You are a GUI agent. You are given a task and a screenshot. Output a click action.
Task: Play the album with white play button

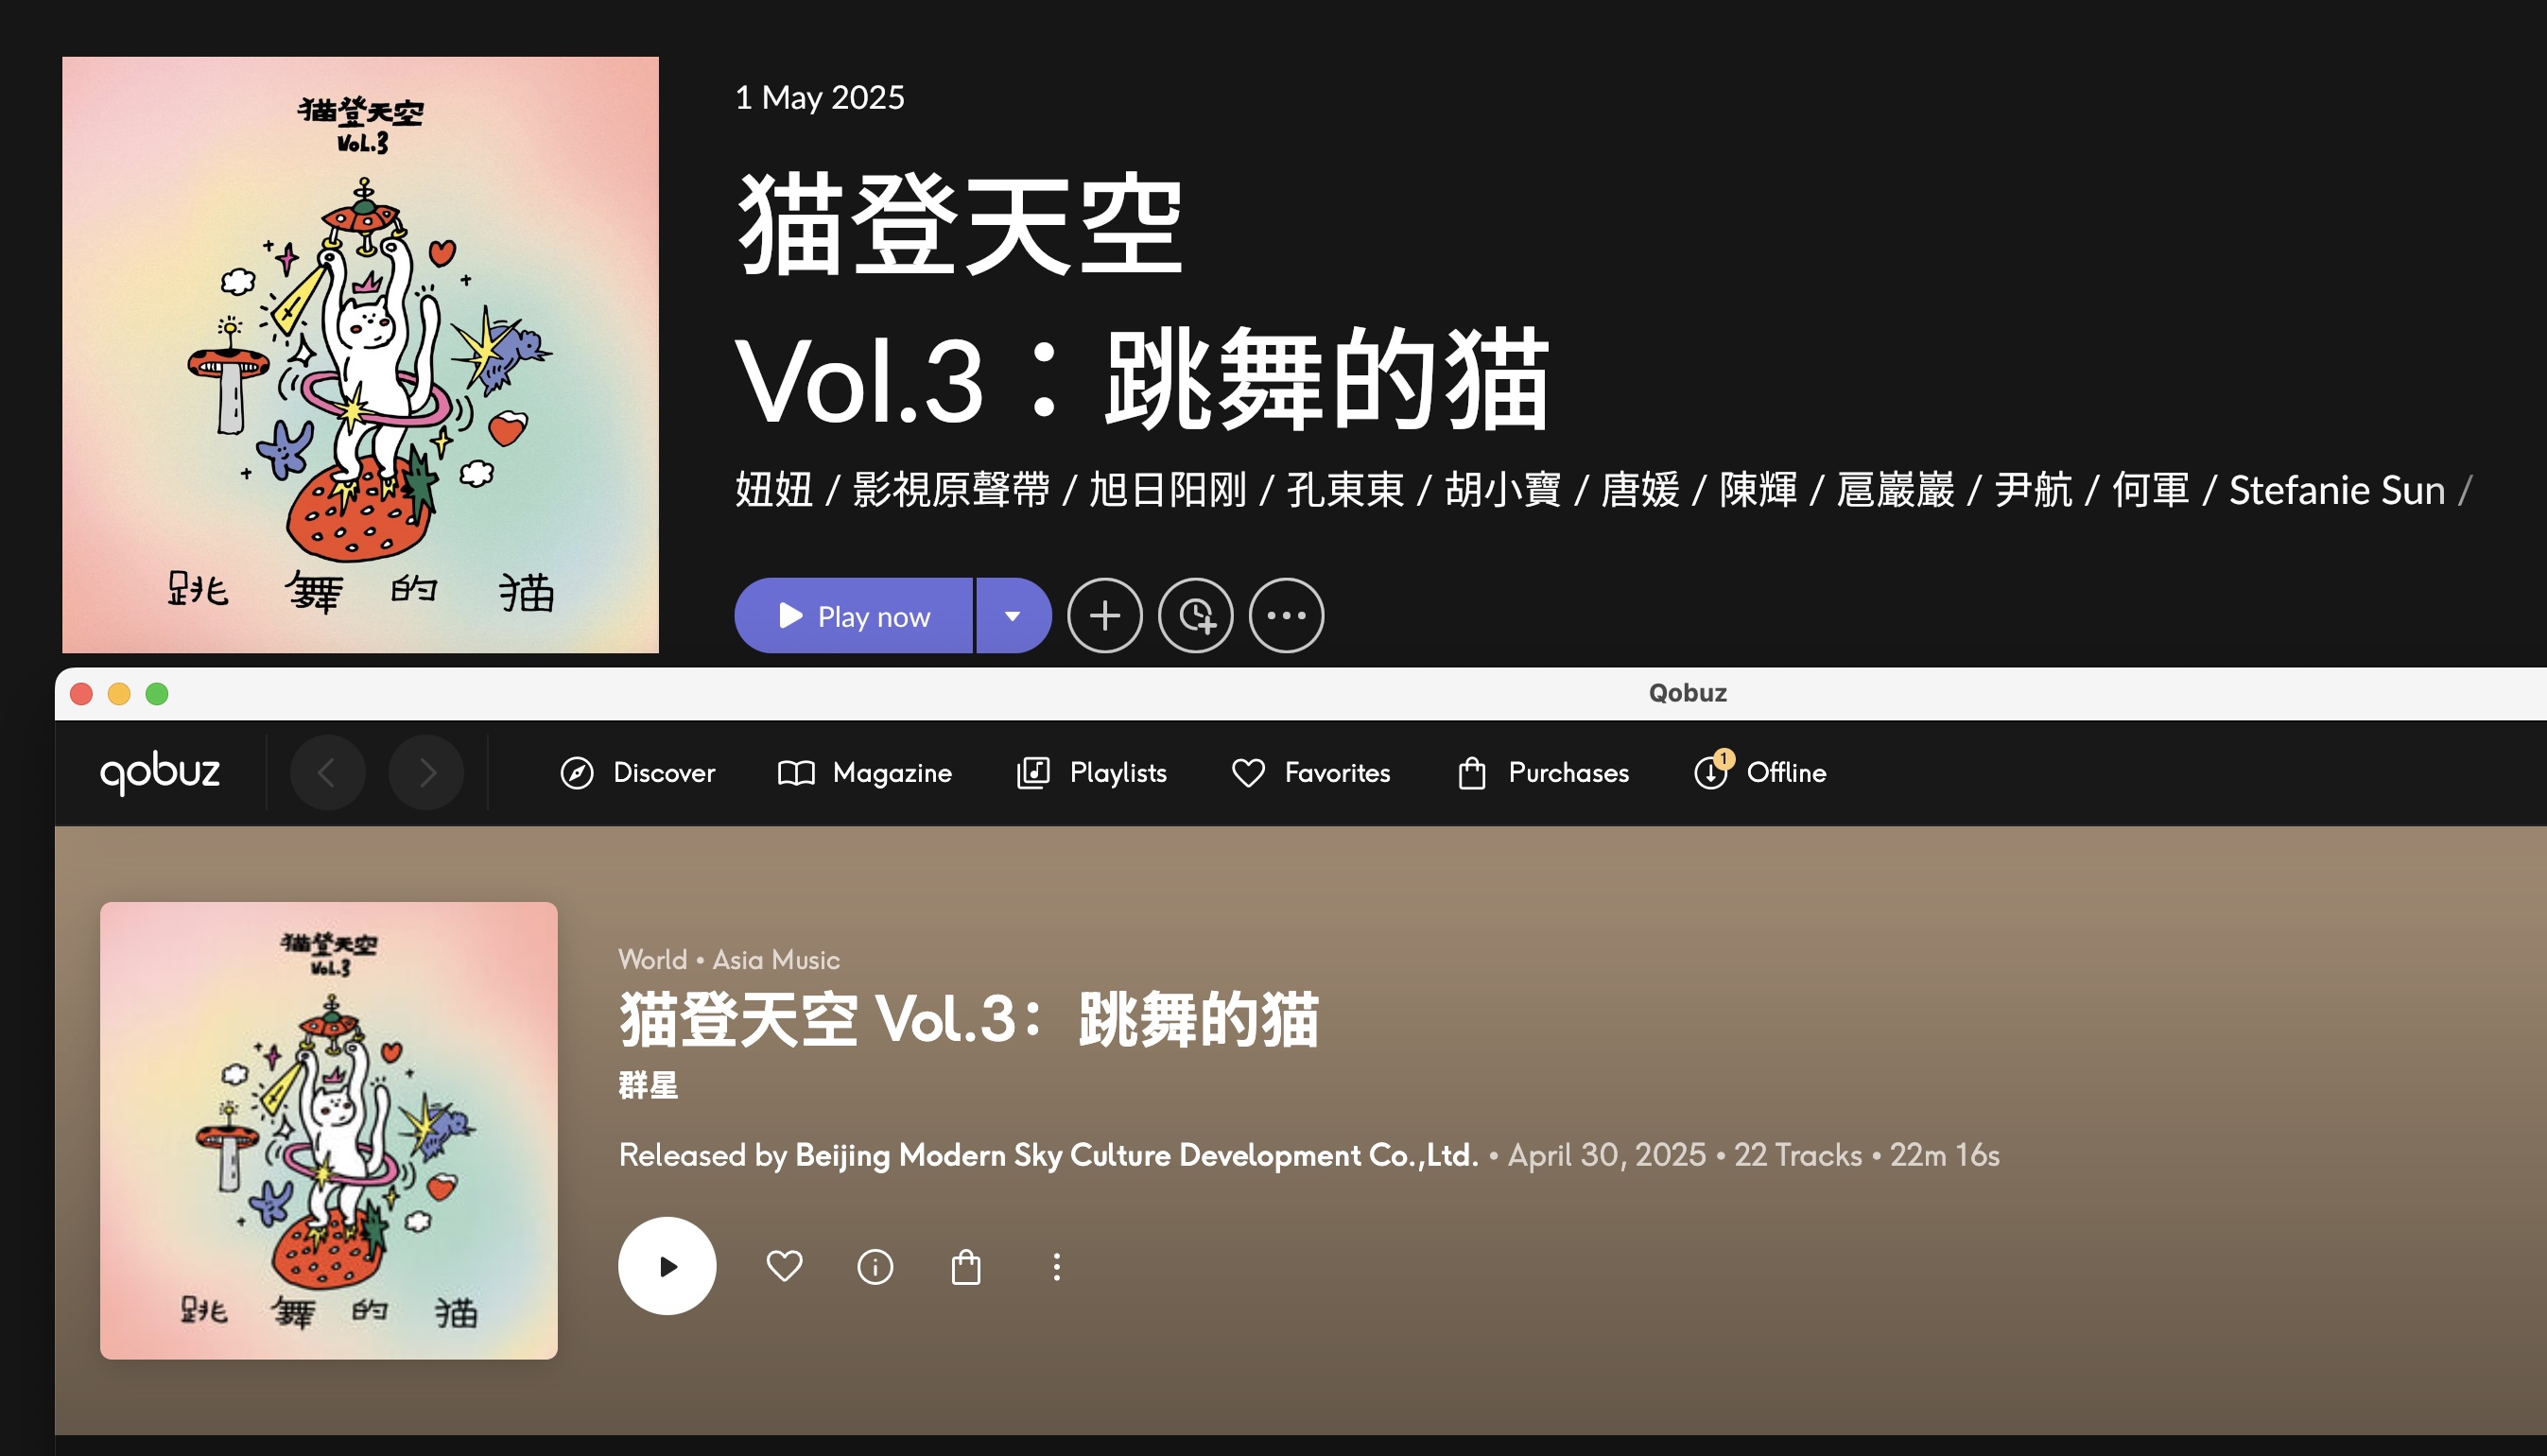click(x=667, y=1266)
